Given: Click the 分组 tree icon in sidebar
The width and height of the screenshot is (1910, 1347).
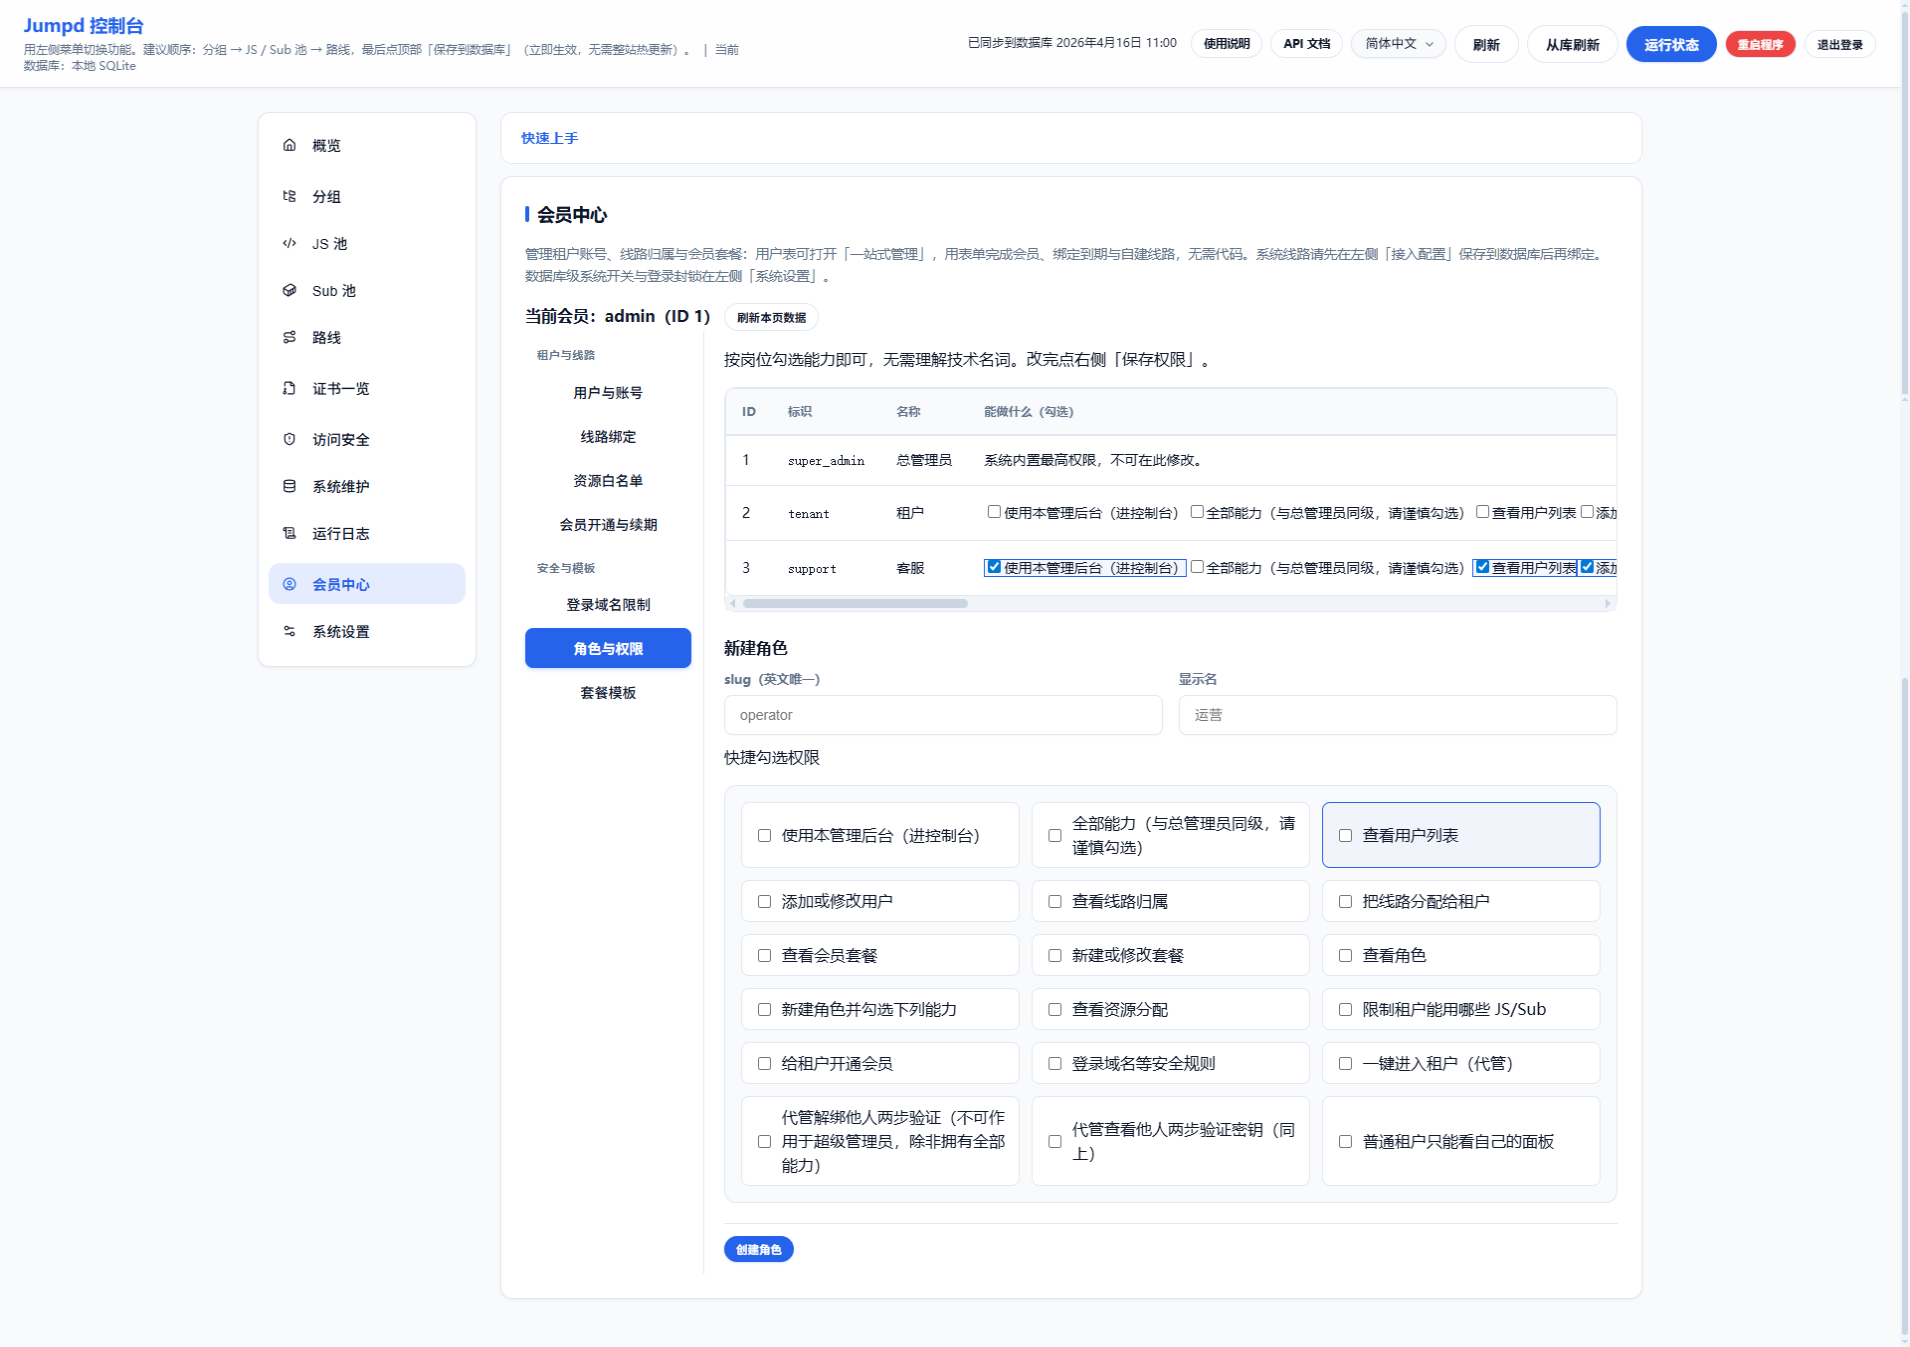Looking at the screenshot, I should click(x=289, y=196).
